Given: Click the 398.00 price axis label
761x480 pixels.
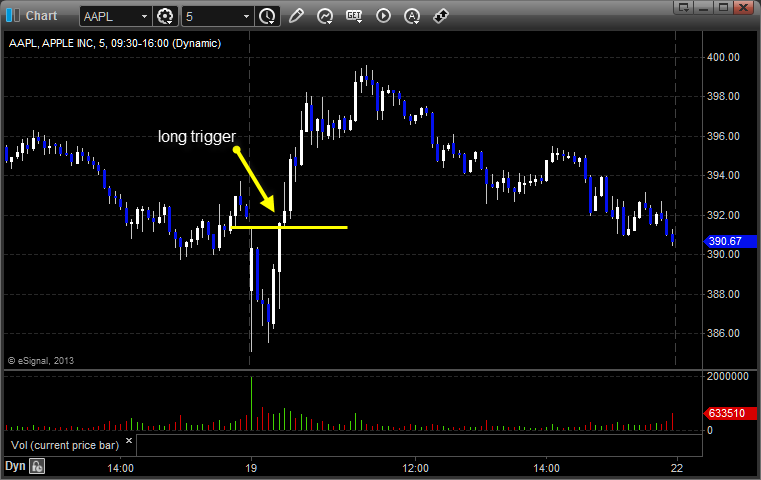Looking at the screenshot, I should (723, 96).
